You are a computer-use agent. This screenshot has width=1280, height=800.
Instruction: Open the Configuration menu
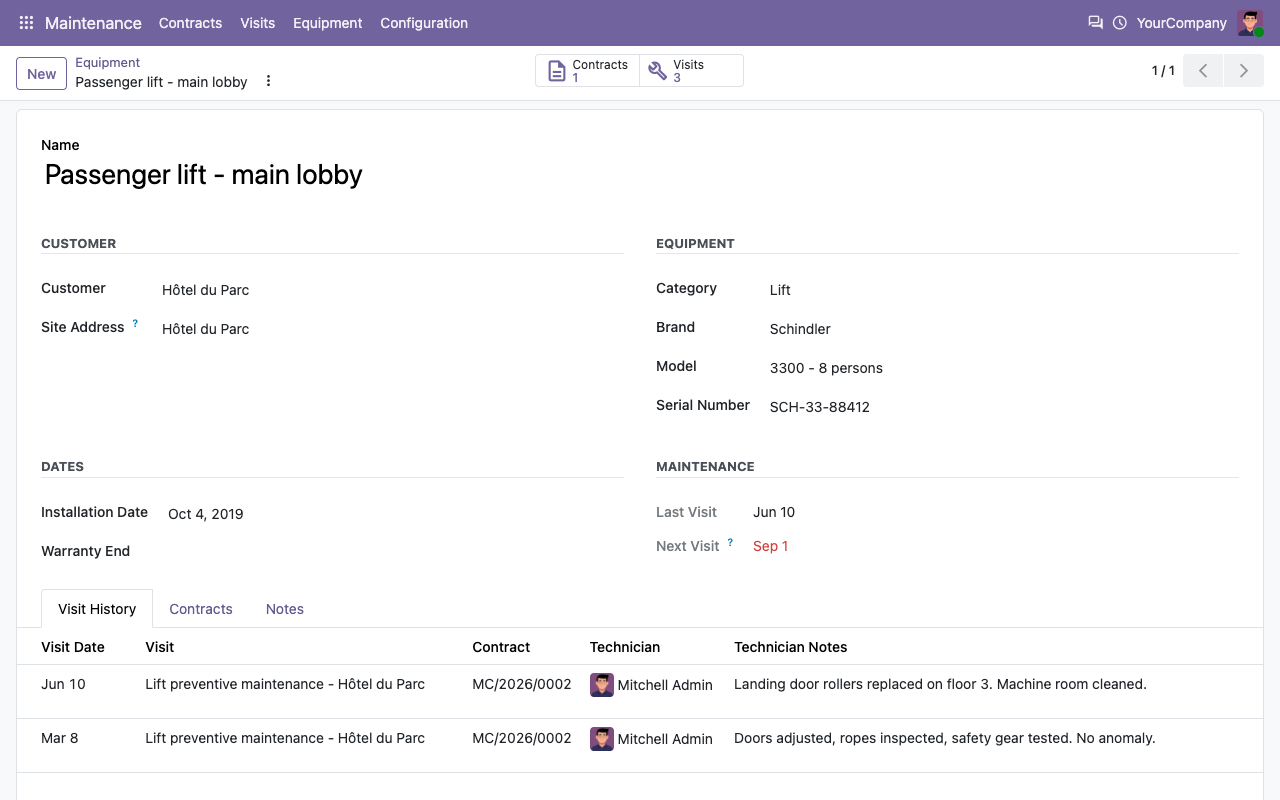point(424,23)
